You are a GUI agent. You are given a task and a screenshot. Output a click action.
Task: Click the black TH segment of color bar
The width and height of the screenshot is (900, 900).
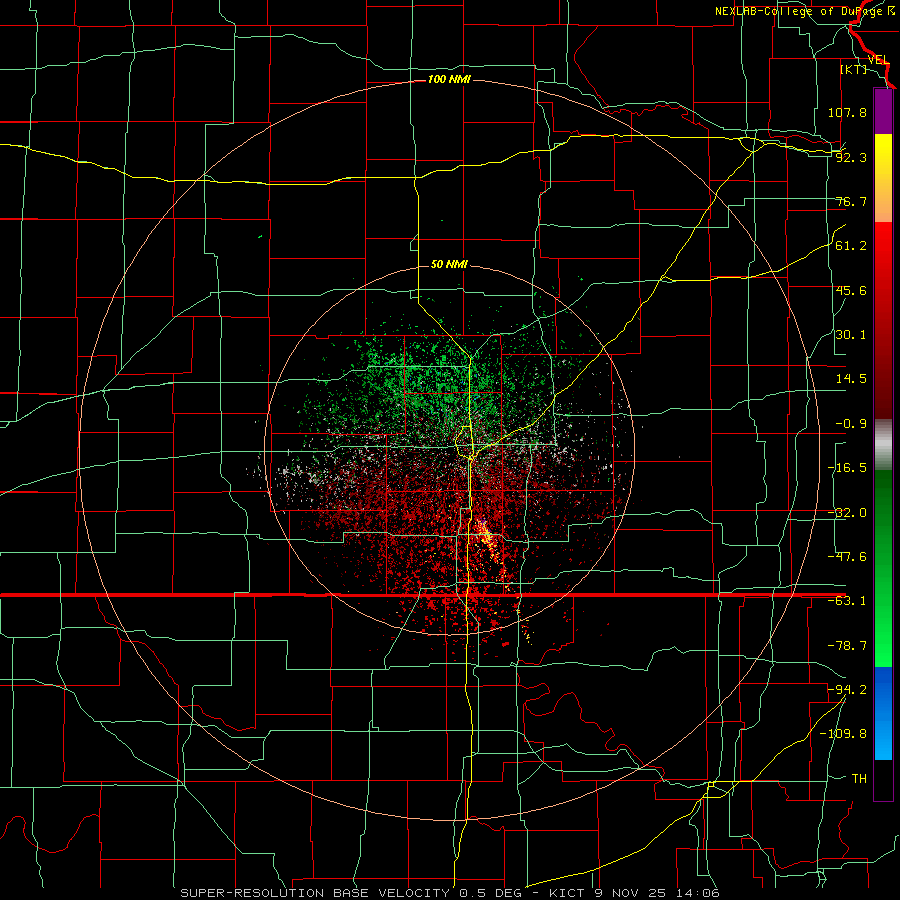(883, 779)
